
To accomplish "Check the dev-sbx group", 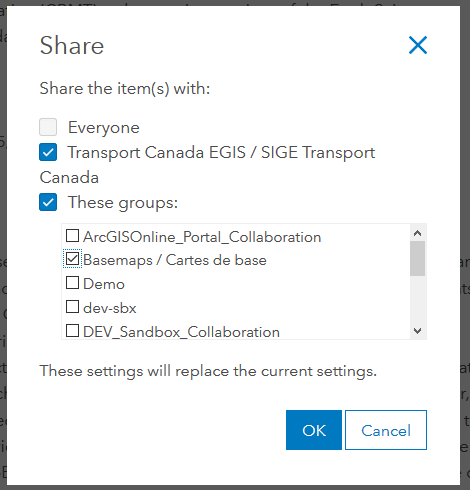I will click(x=72, y=307).
